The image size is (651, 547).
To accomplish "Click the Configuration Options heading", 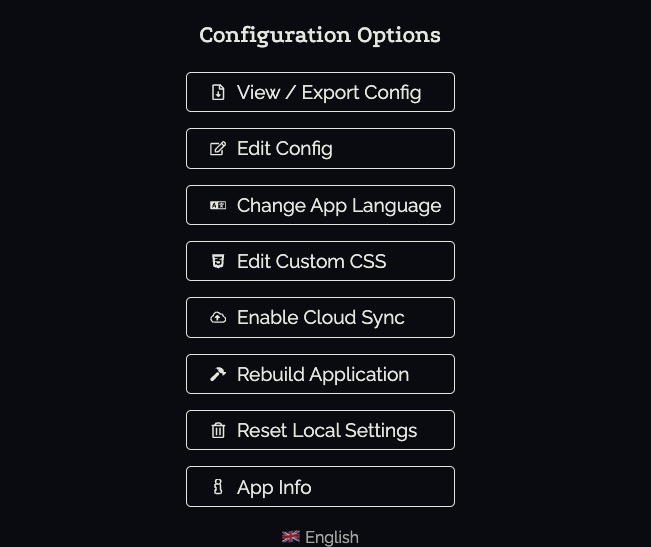I will coord(320,35).
